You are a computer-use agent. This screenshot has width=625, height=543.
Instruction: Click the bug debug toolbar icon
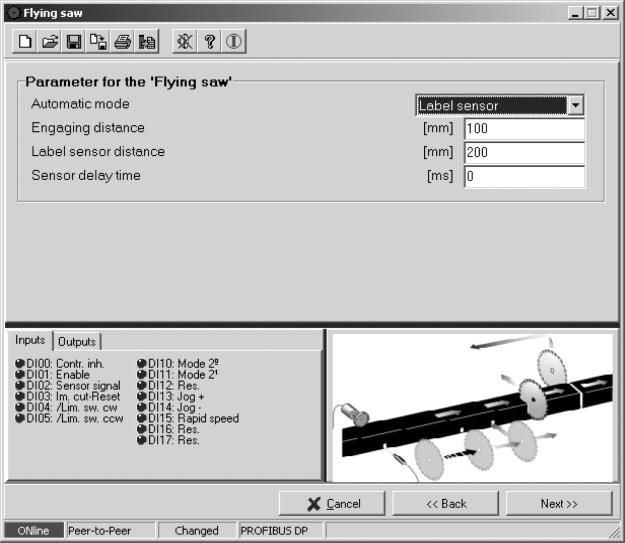coord(185,41)
